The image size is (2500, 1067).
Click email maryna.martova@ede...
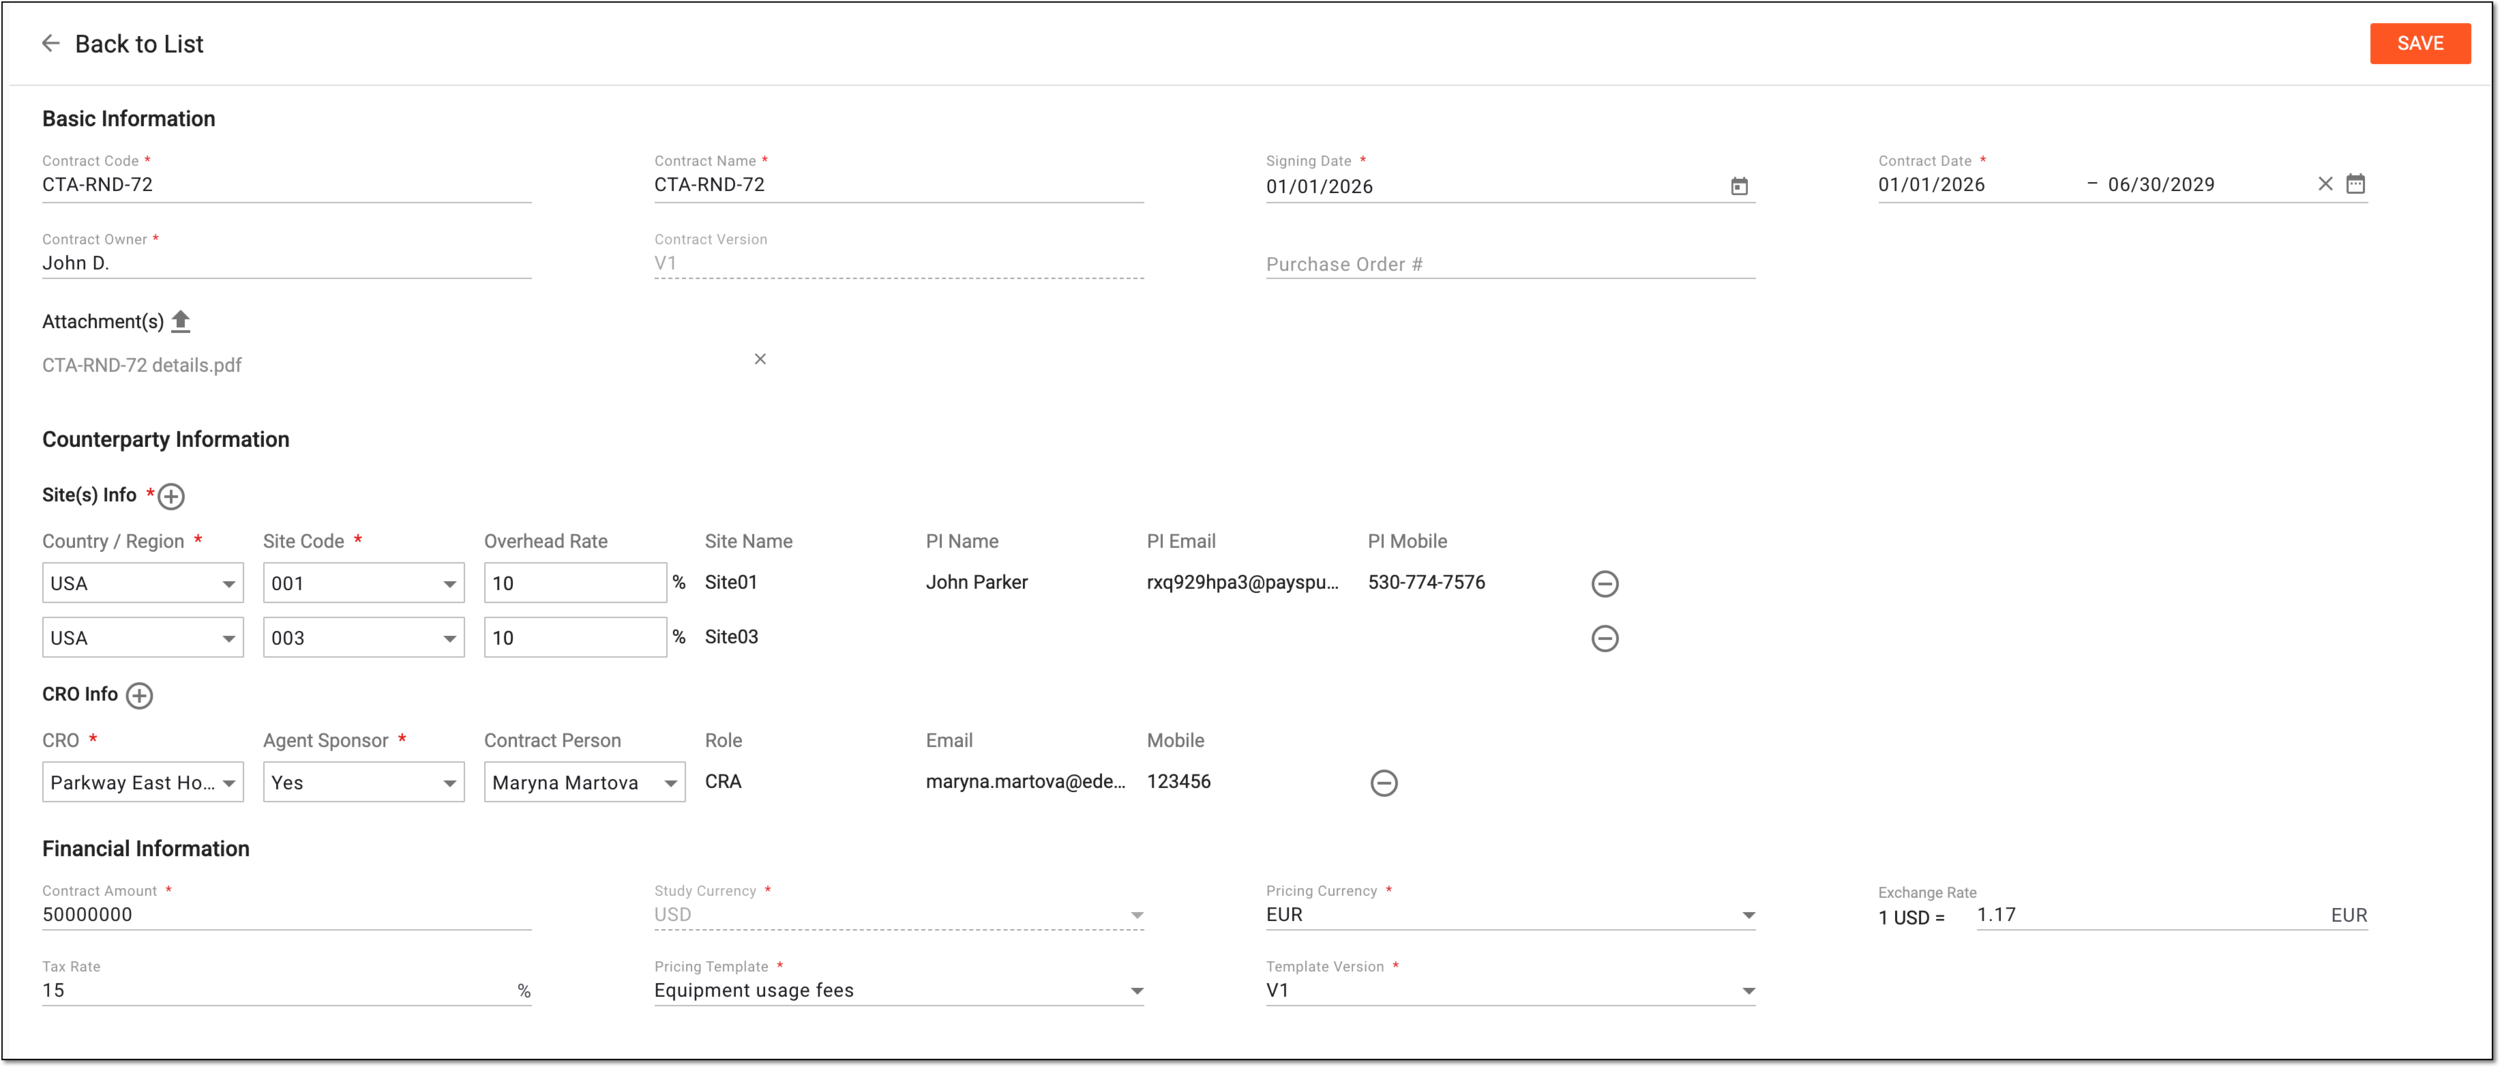coord(1025,781)
